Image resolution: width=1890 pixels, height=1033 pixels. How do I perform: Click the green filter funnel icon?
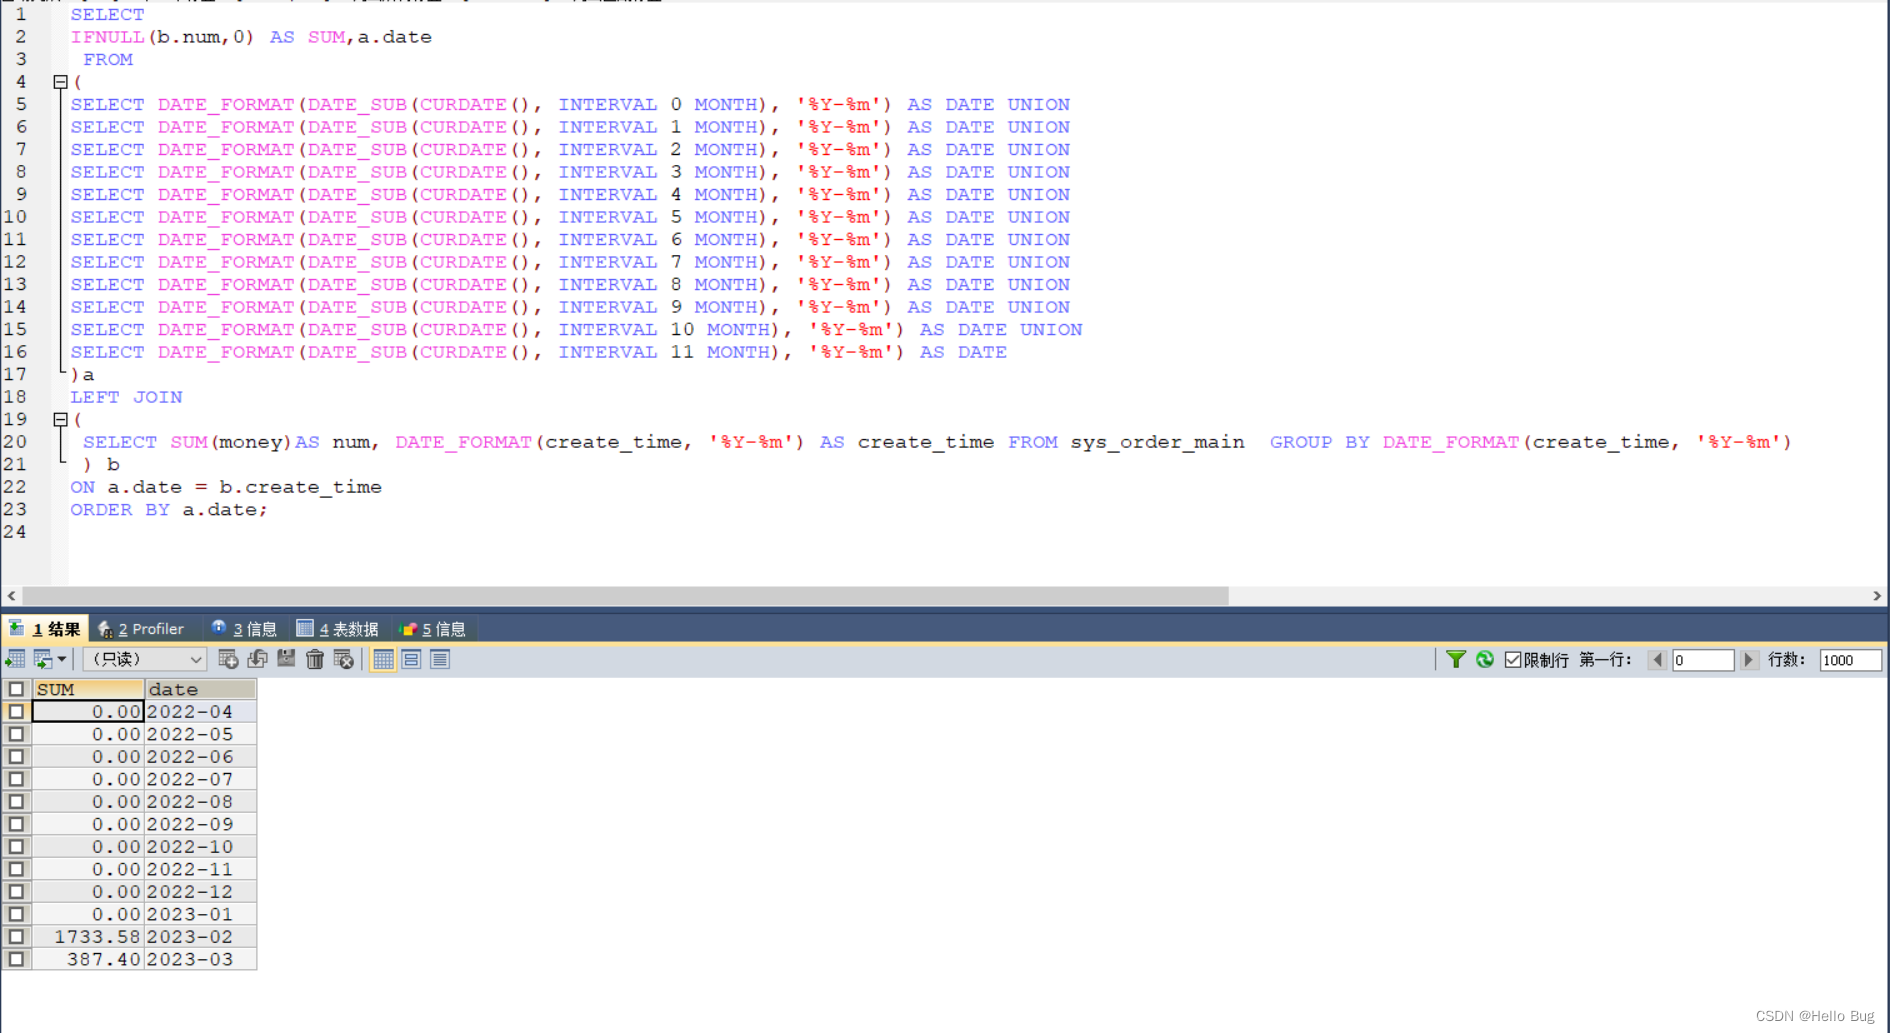click(1456, 659)
